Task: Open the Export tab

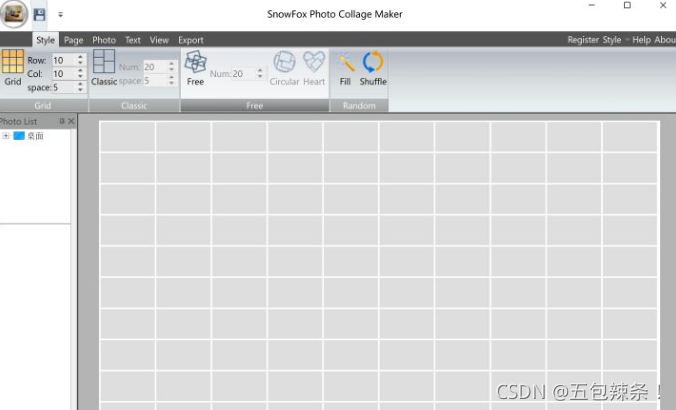Action: click(190, 40)
